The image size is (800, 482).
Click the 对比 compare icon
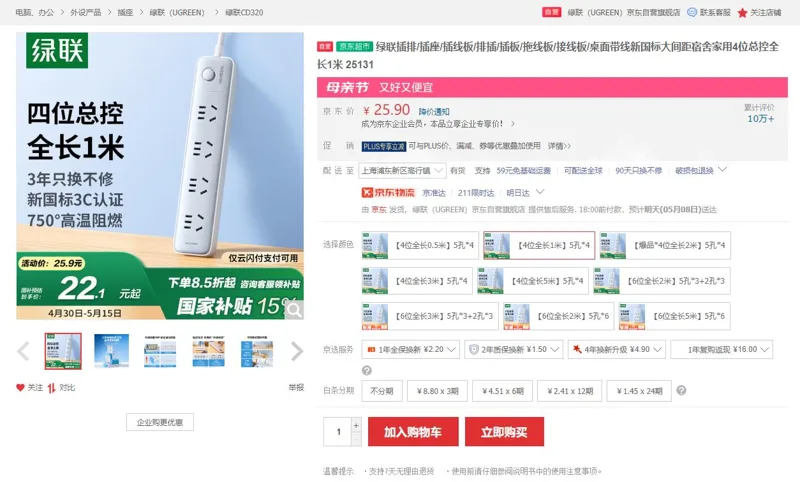[52, 388]
